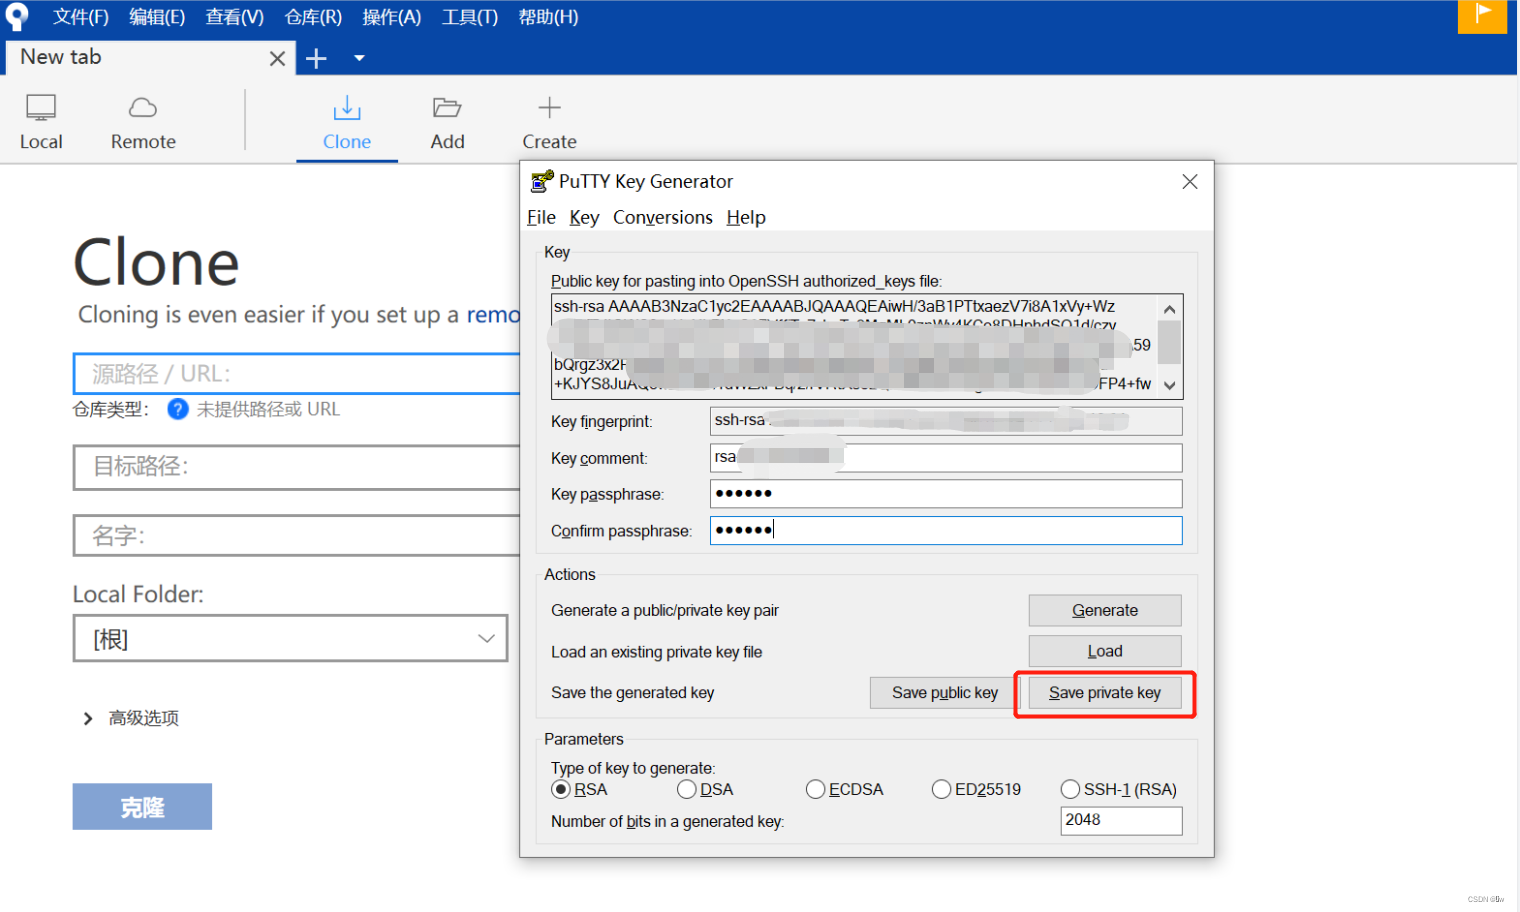1520x912 pixels.
Task: Select the DSA key type
Action: tap(705, 789)
